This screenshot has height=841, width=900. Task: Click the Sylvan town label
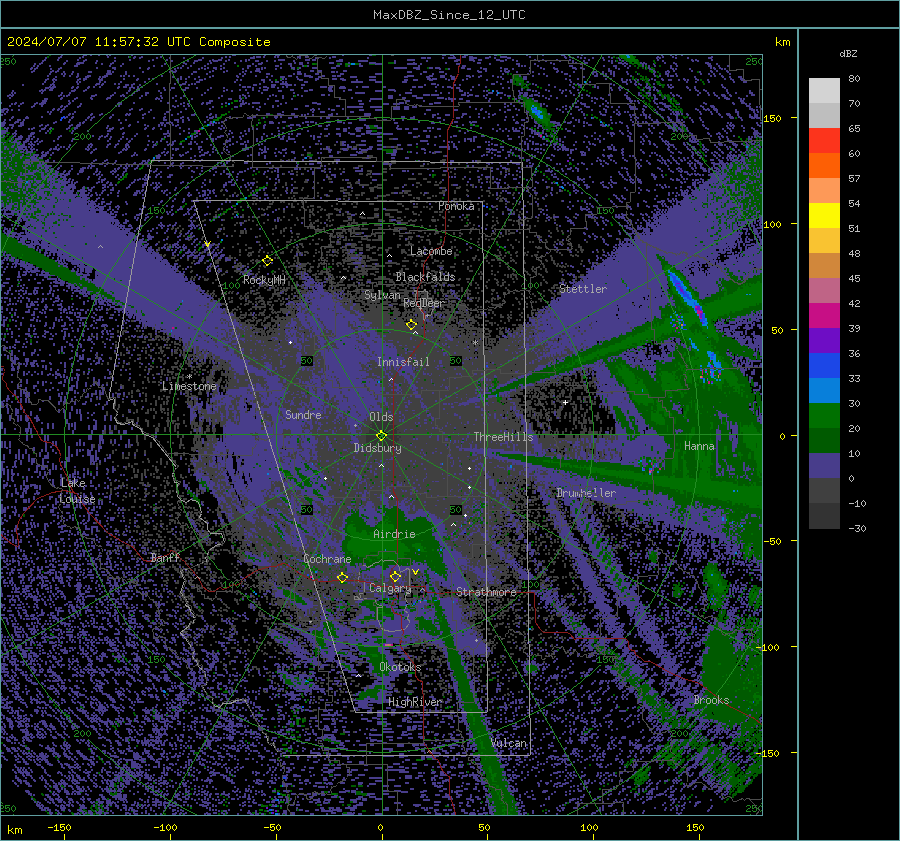(x=382, y=295)
